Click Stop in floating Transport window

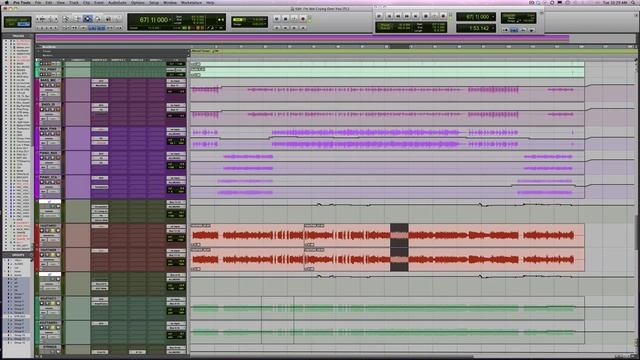pyautogui.click(x=425, y=16)
